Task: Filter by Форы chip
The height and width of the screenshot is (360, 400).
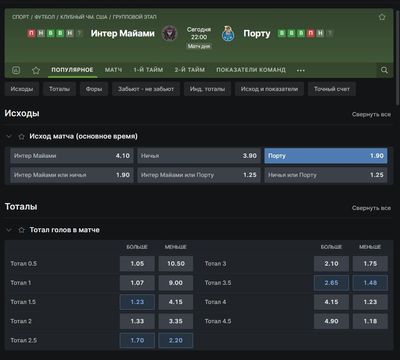Action: [x=94, y=89]
